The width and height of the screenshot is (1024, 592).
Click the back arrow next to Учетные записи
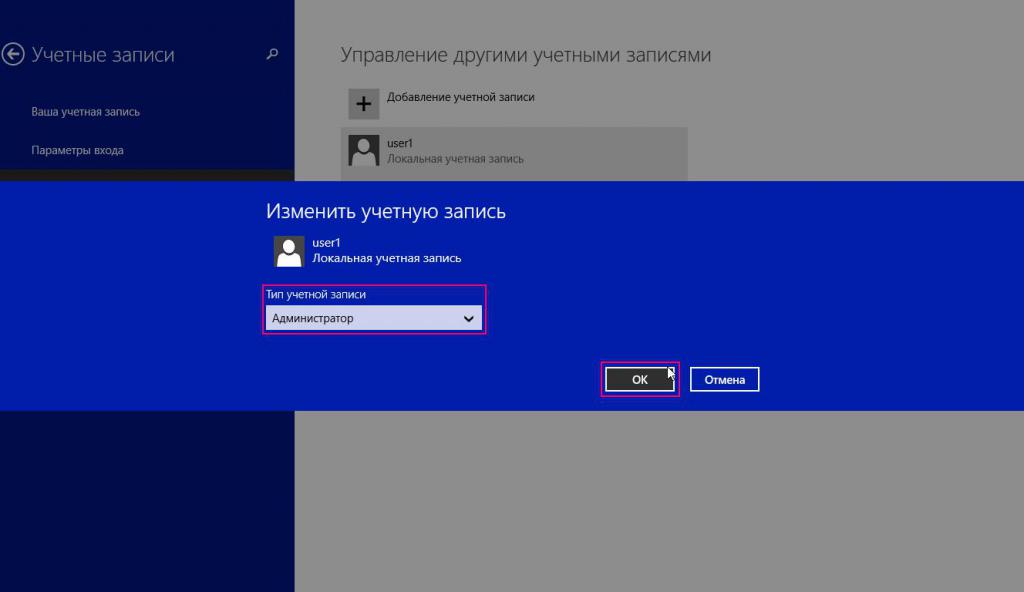12,54
